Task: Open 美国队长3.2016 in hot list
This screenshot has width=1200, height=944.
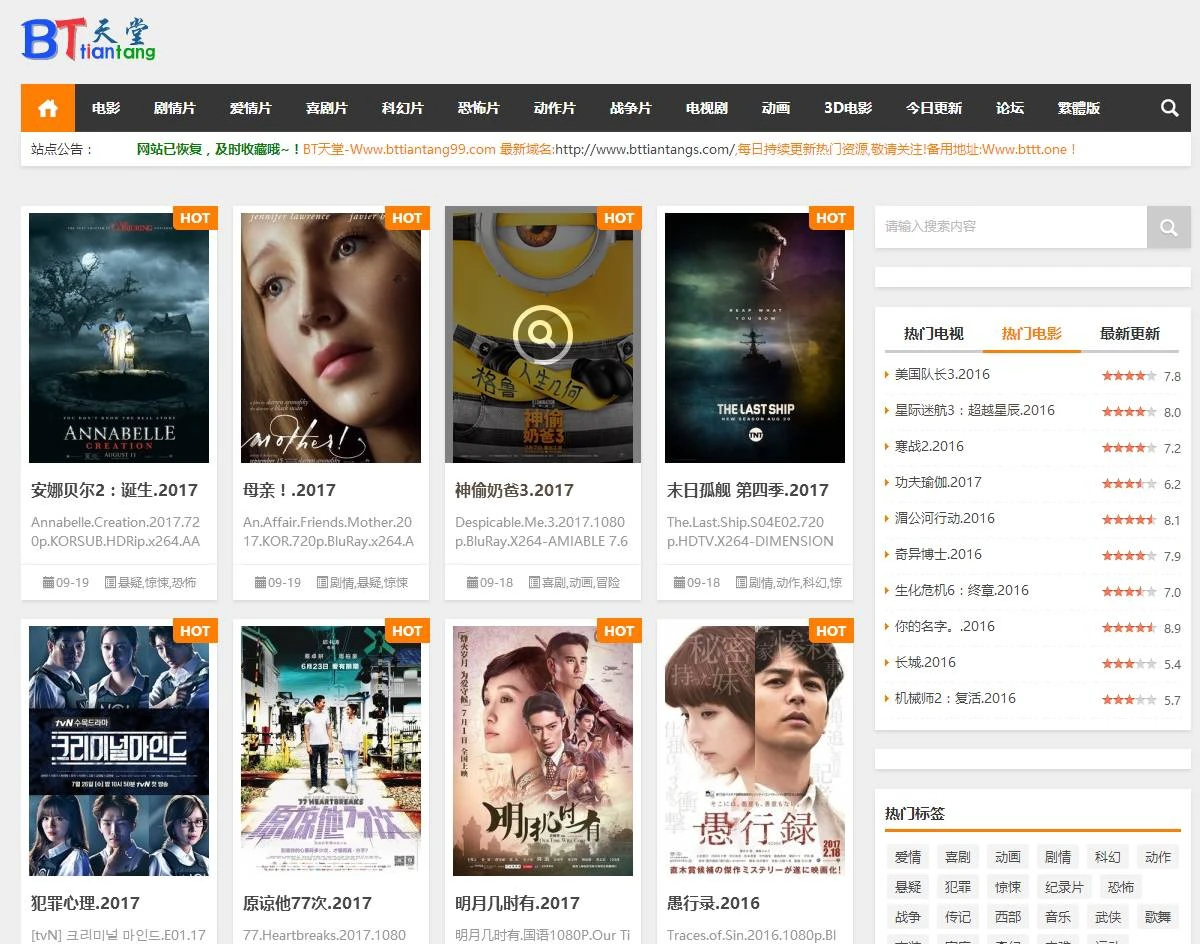Action: pos(942,374)
